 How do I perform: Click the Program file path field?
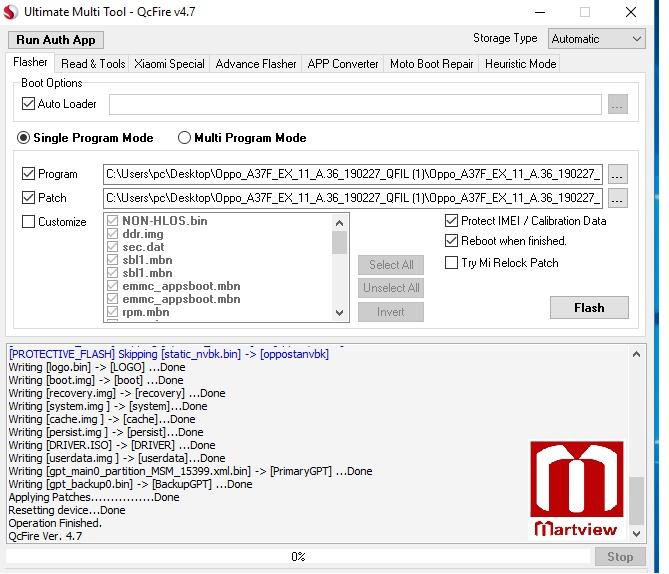click(353, 174)
